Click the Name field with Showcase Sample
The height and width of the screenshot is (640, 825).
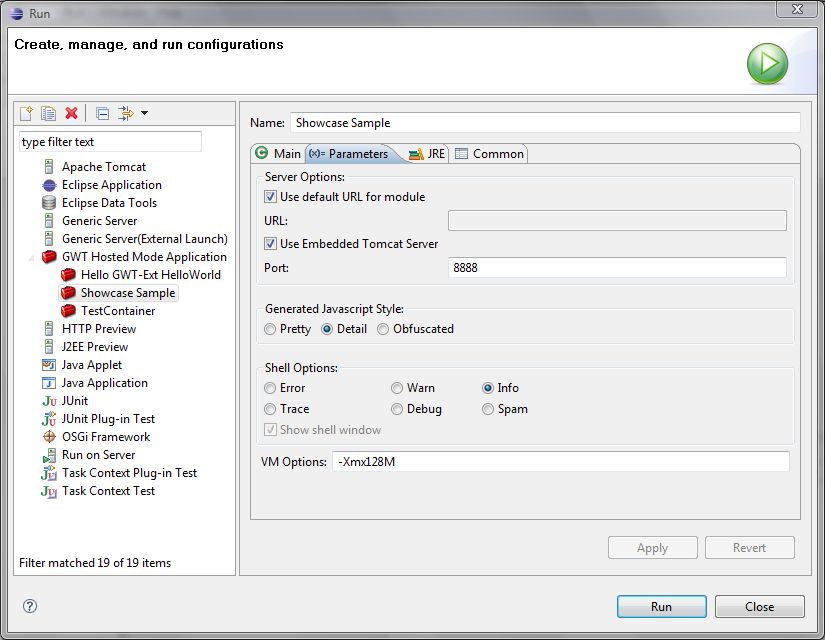pyautogui.click(x=545, y=123)
